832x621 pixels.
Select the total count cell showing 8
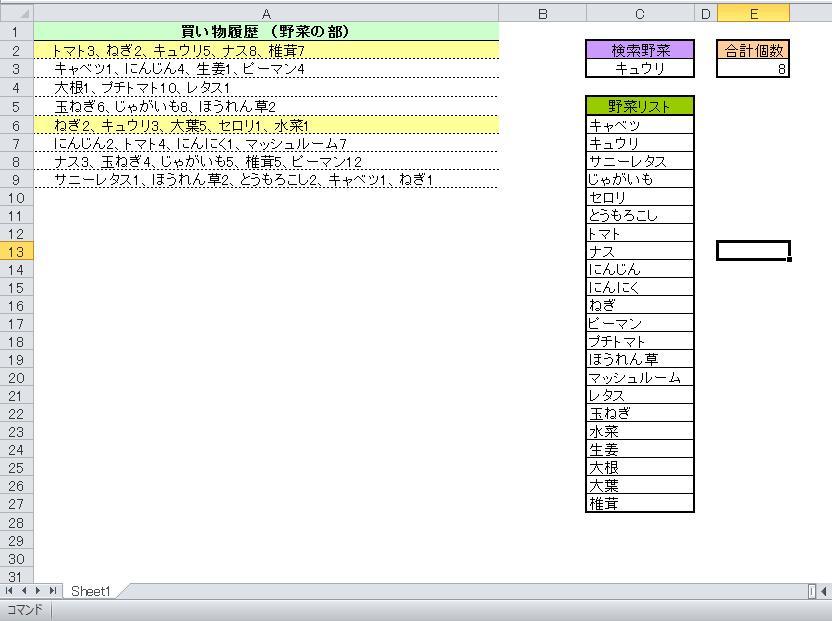[753, 68]
